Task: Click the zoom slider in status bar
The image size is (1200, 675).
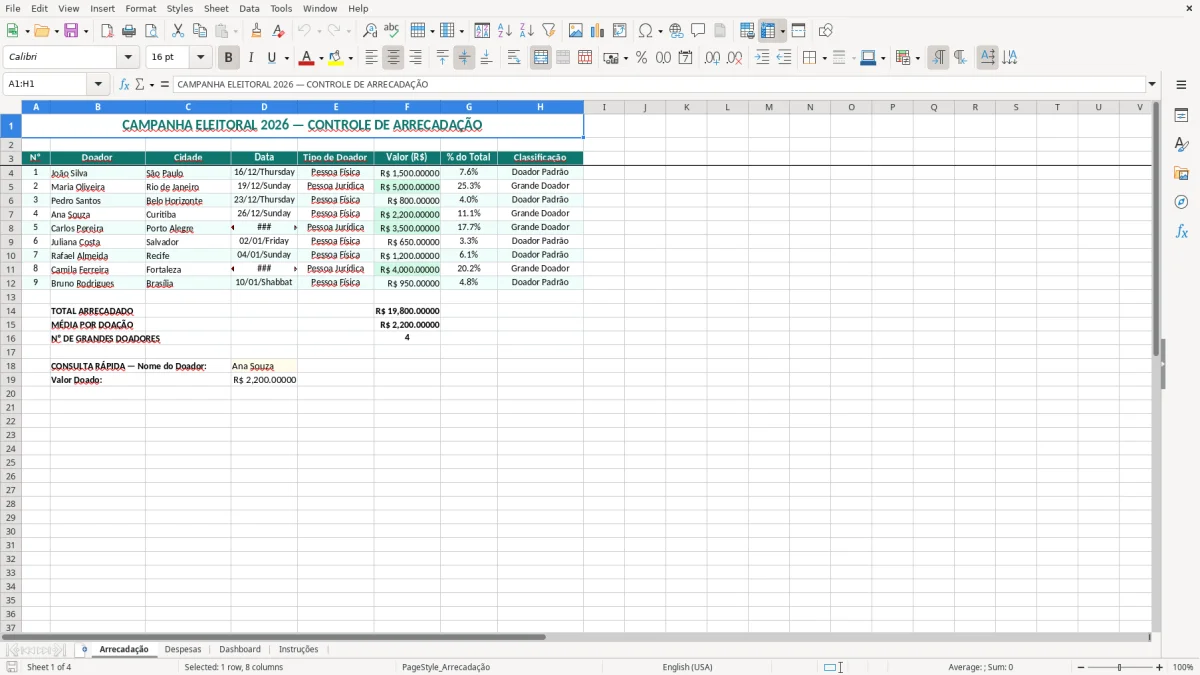Action: click(1119, 667)
